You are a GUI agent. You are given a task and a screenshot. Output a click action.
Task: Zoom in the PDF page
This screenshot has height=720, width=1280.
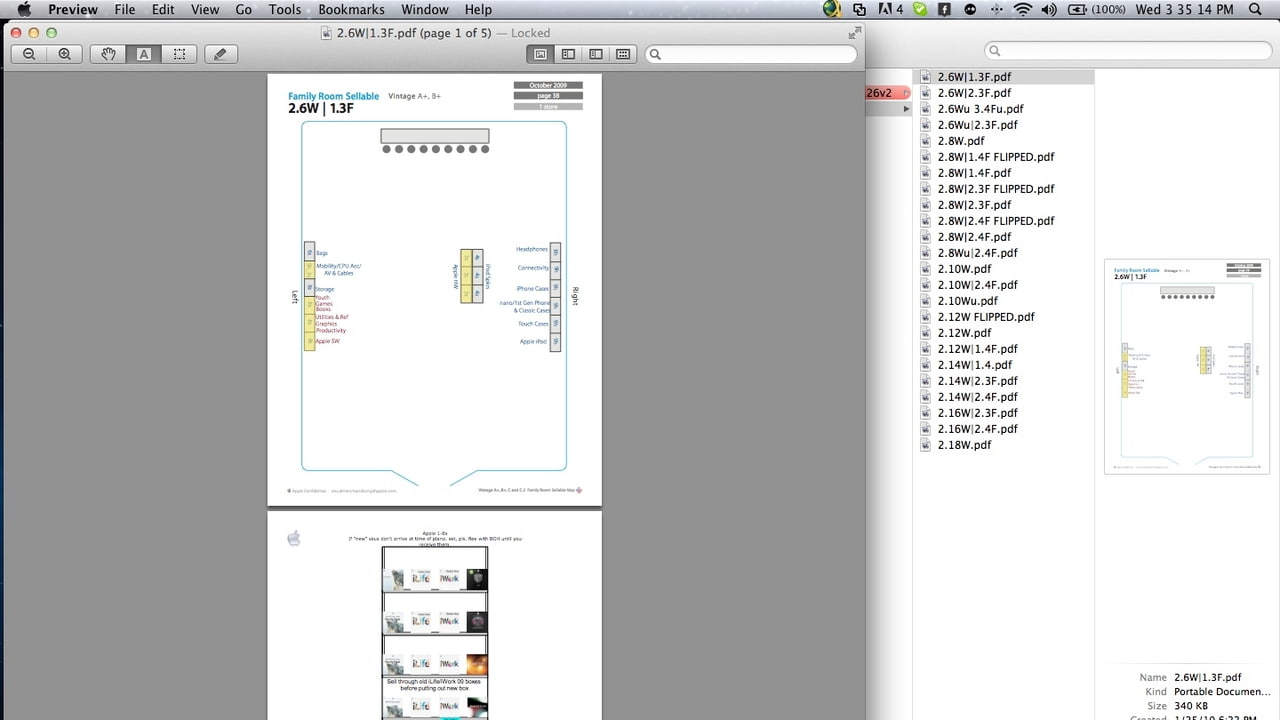tap(64, 54)
